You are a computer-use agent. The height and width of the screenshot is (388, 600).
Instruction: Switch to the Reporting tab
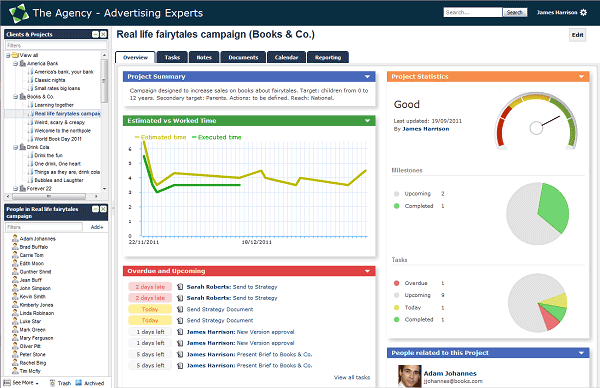click(328, 57)
